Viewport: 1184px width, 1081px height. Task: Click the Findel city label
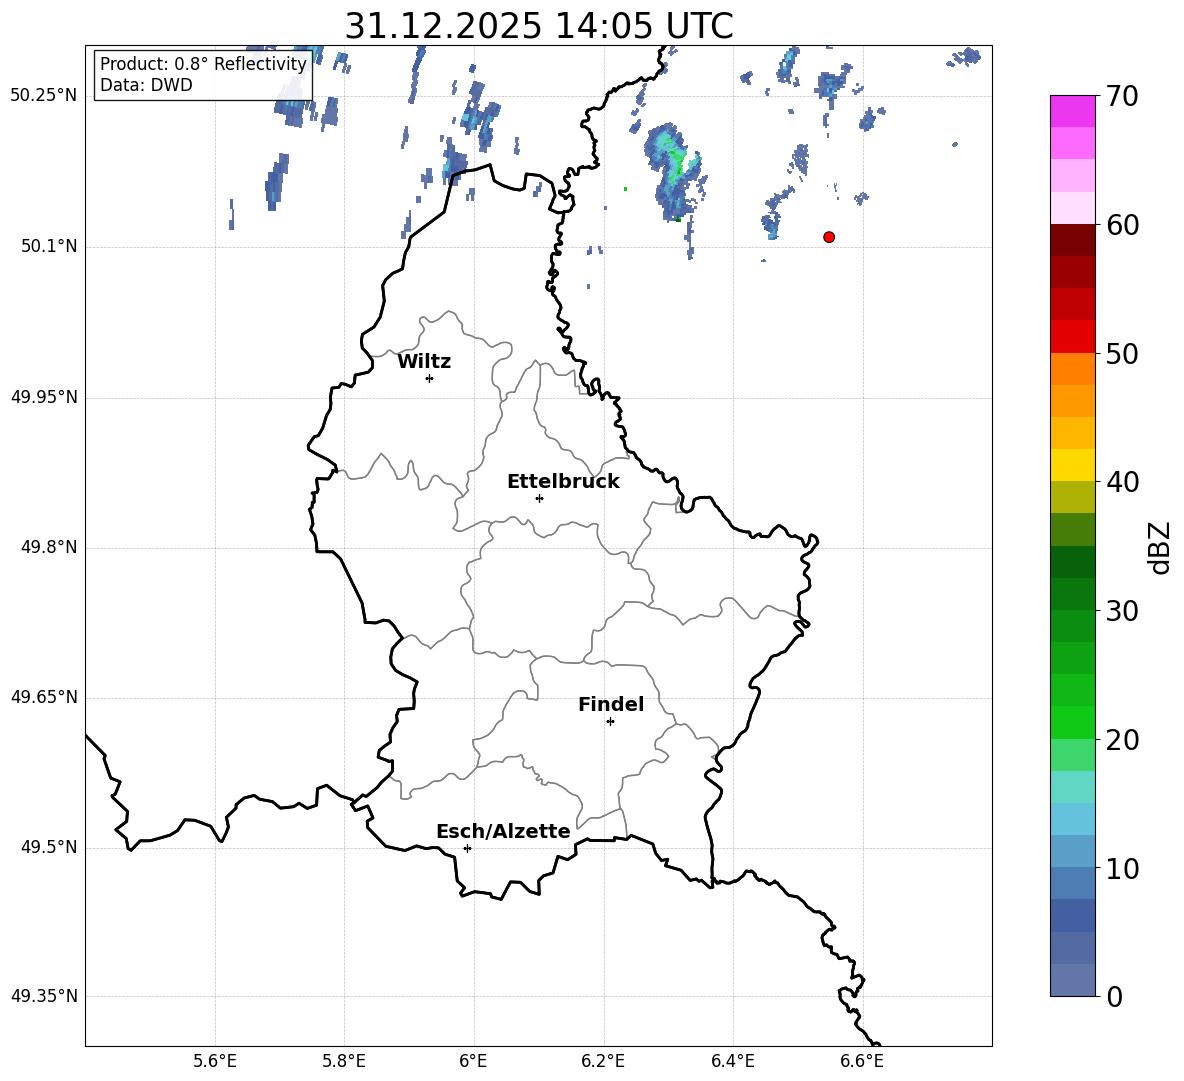tap(611, 704)
